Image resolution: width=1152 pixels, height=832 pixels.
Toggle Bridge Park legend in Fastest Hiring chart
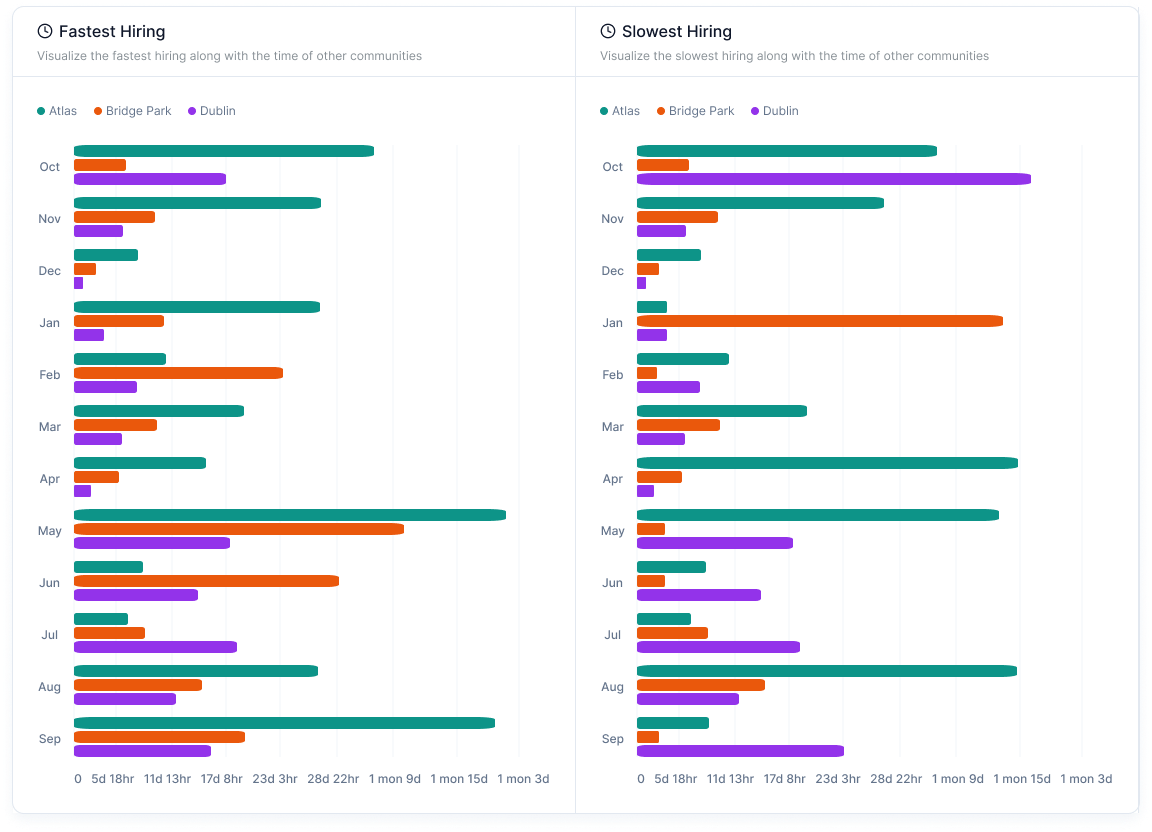(132, 111)
